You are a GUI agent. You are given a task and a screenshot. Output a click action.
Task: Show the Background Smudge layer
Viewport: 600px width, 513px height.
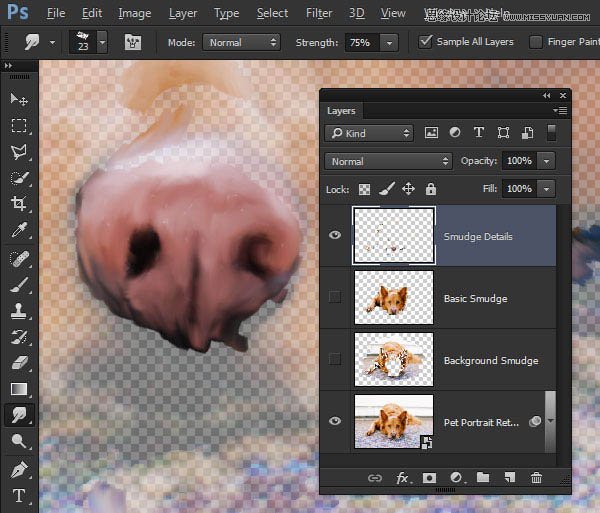click(x=335, y=359)
